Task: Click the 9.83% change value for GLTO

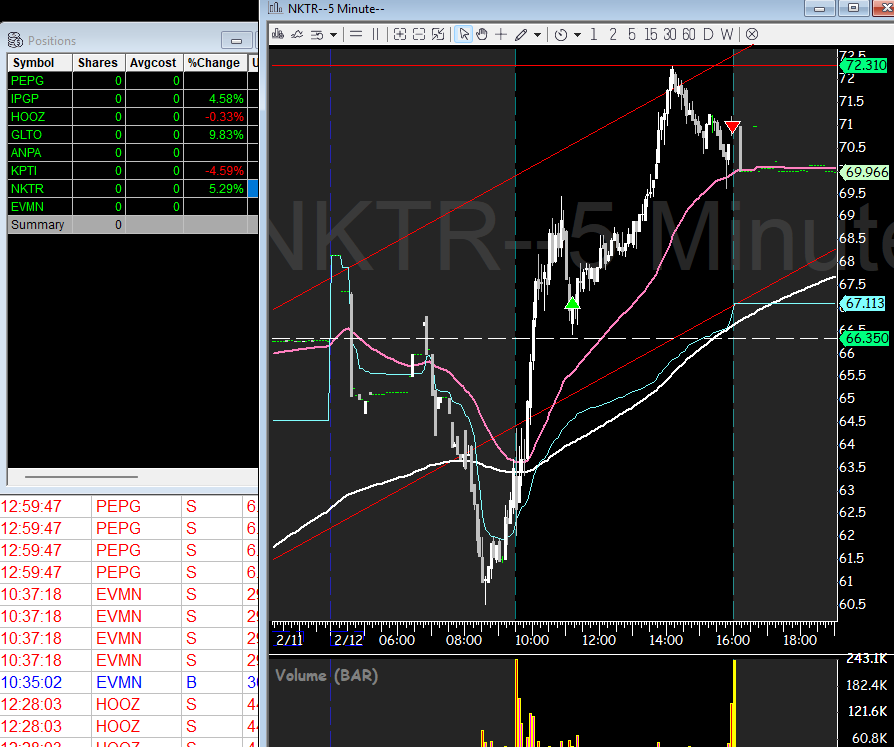Action: pyautogui.click(x=226, y=135)
